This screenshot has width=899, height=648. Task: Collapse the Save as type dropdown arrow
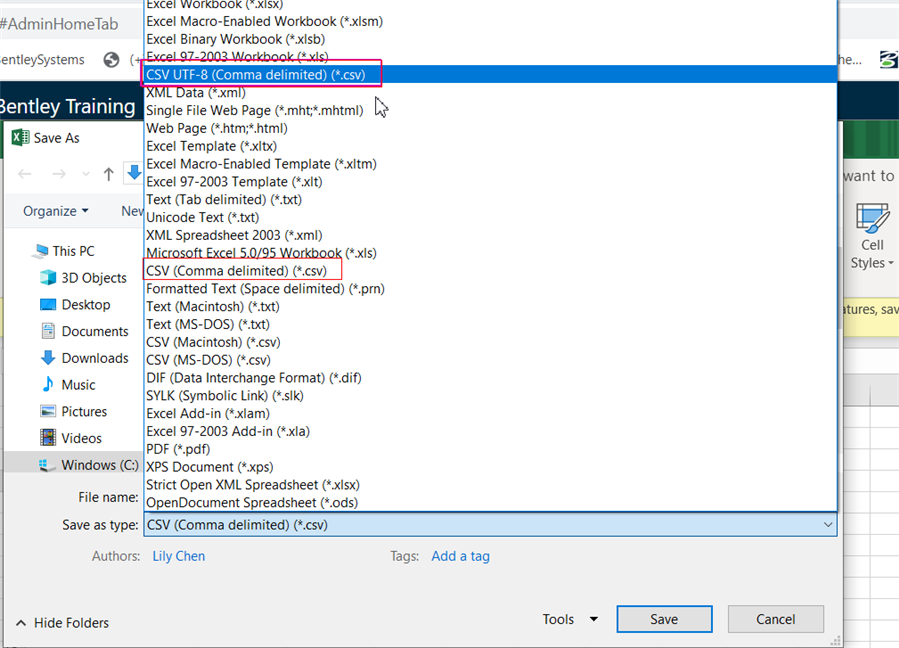tap(827, 525)
